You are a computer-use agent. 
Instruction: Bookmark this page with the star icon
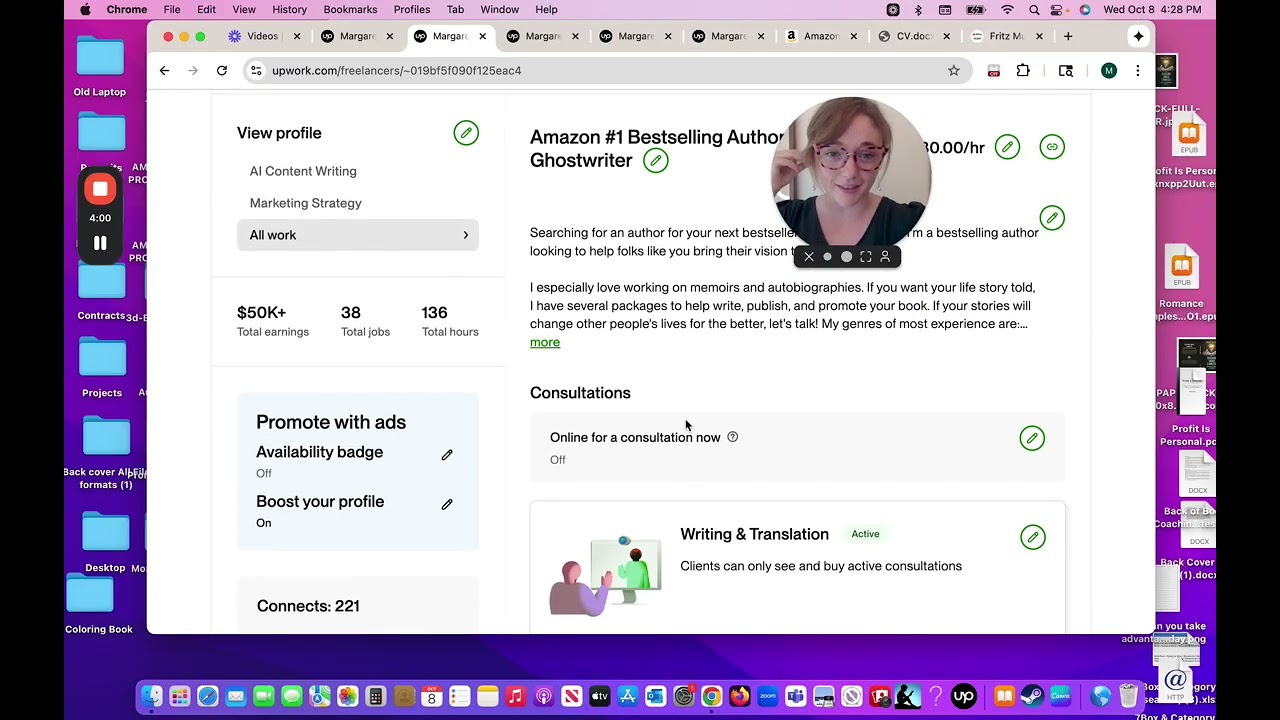pyautogui.click(x=954, y=71)
